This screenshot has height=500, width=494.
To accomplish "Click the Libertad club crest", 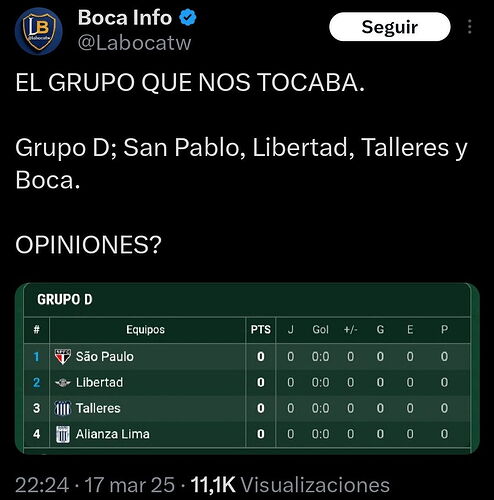I will tap(63, 383).
